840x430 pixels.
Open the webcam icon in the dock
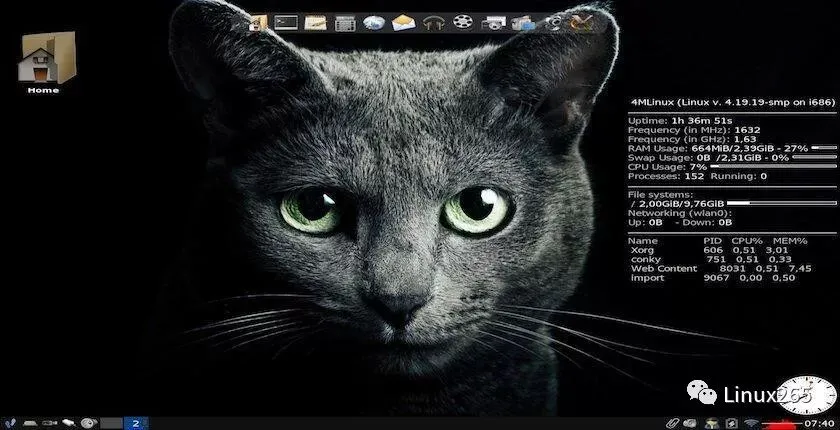553,23
